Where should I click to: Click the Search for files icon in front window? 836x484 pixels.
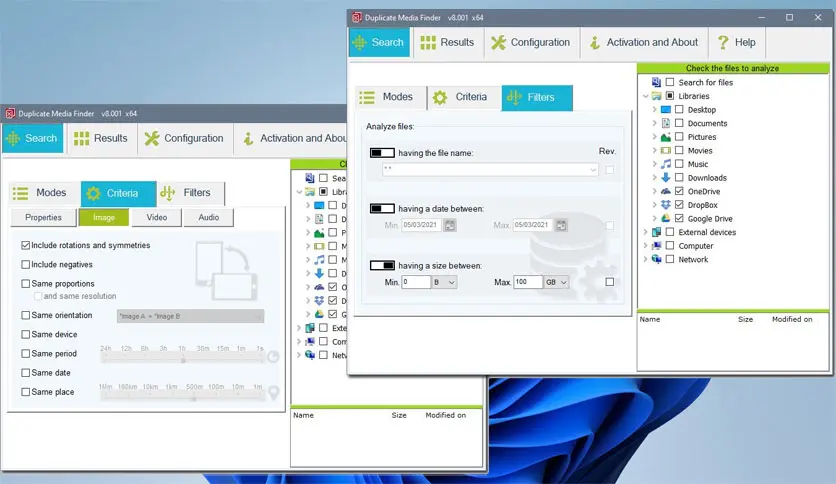(x=656, y=82)
